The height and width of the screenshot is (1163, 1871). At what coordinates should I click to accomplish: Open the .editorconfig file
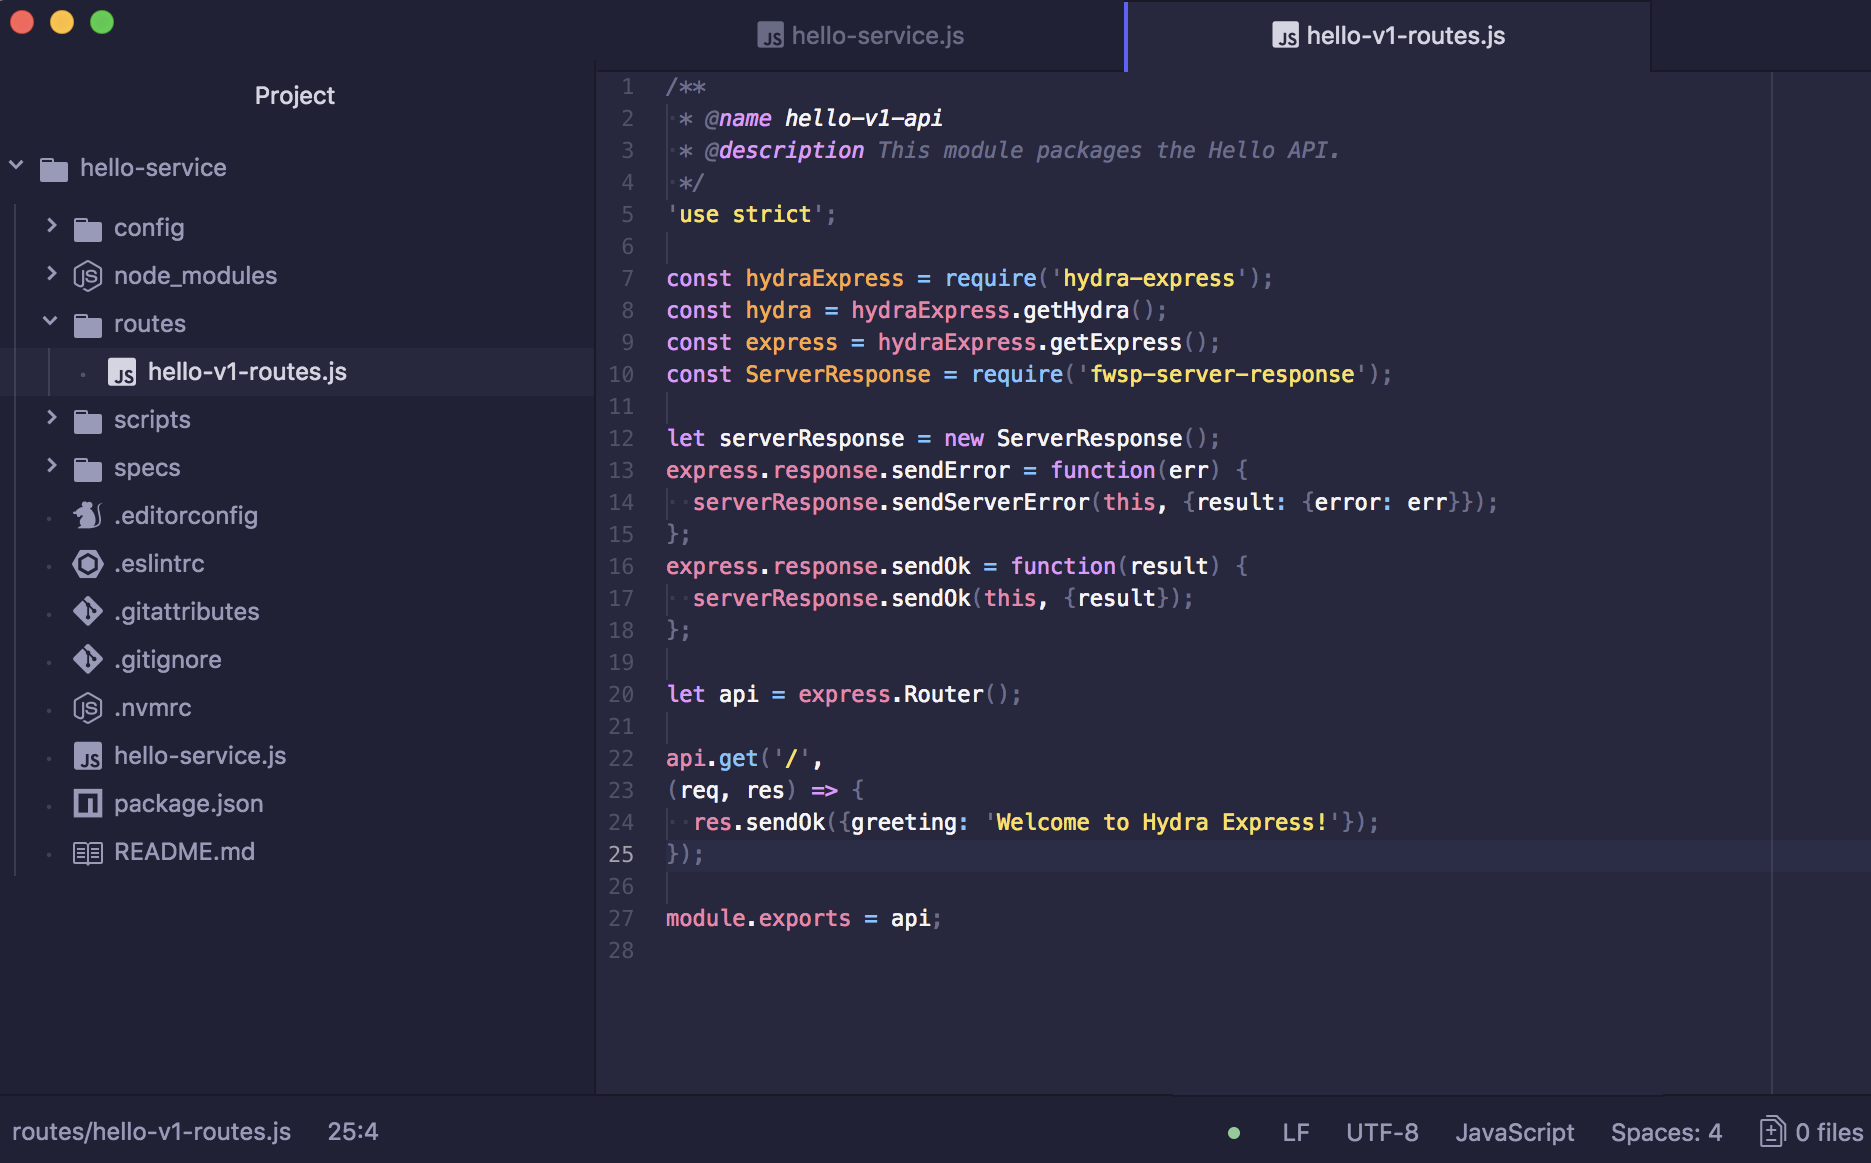click(186, 516)
